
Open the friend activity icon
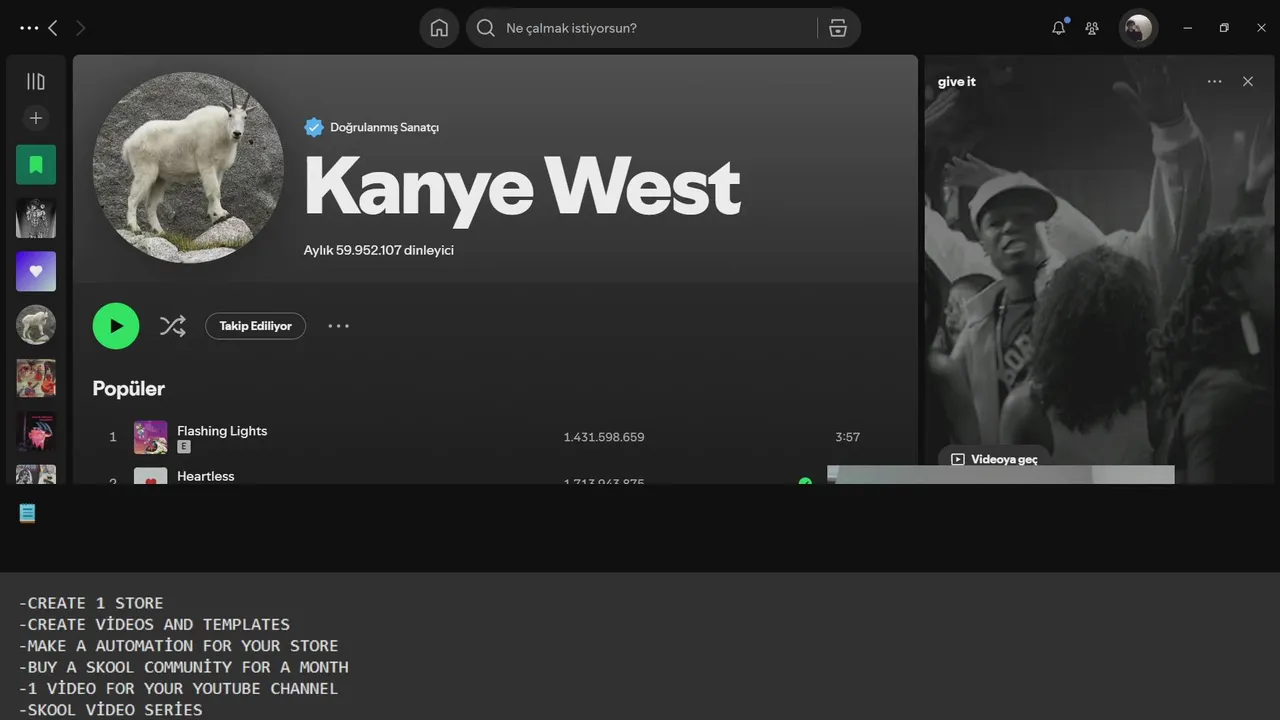coord(1092,28)
